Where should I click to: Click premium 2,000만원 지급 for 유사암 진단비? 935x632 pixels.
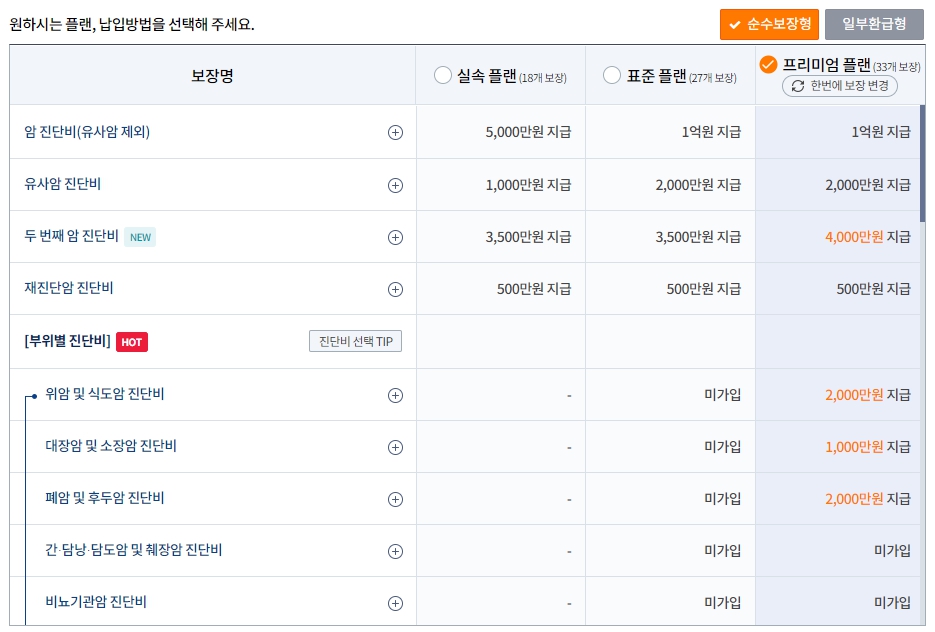tap(868, 185)
